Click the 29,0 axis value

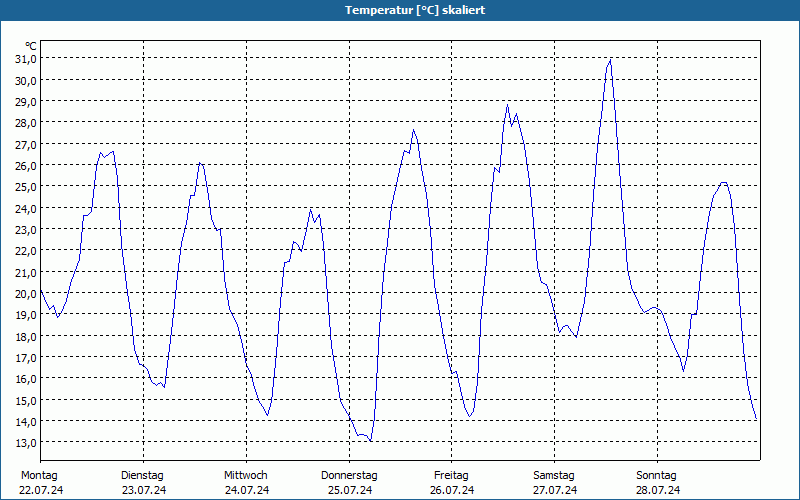pyautogui.click(x=26, y=102)
